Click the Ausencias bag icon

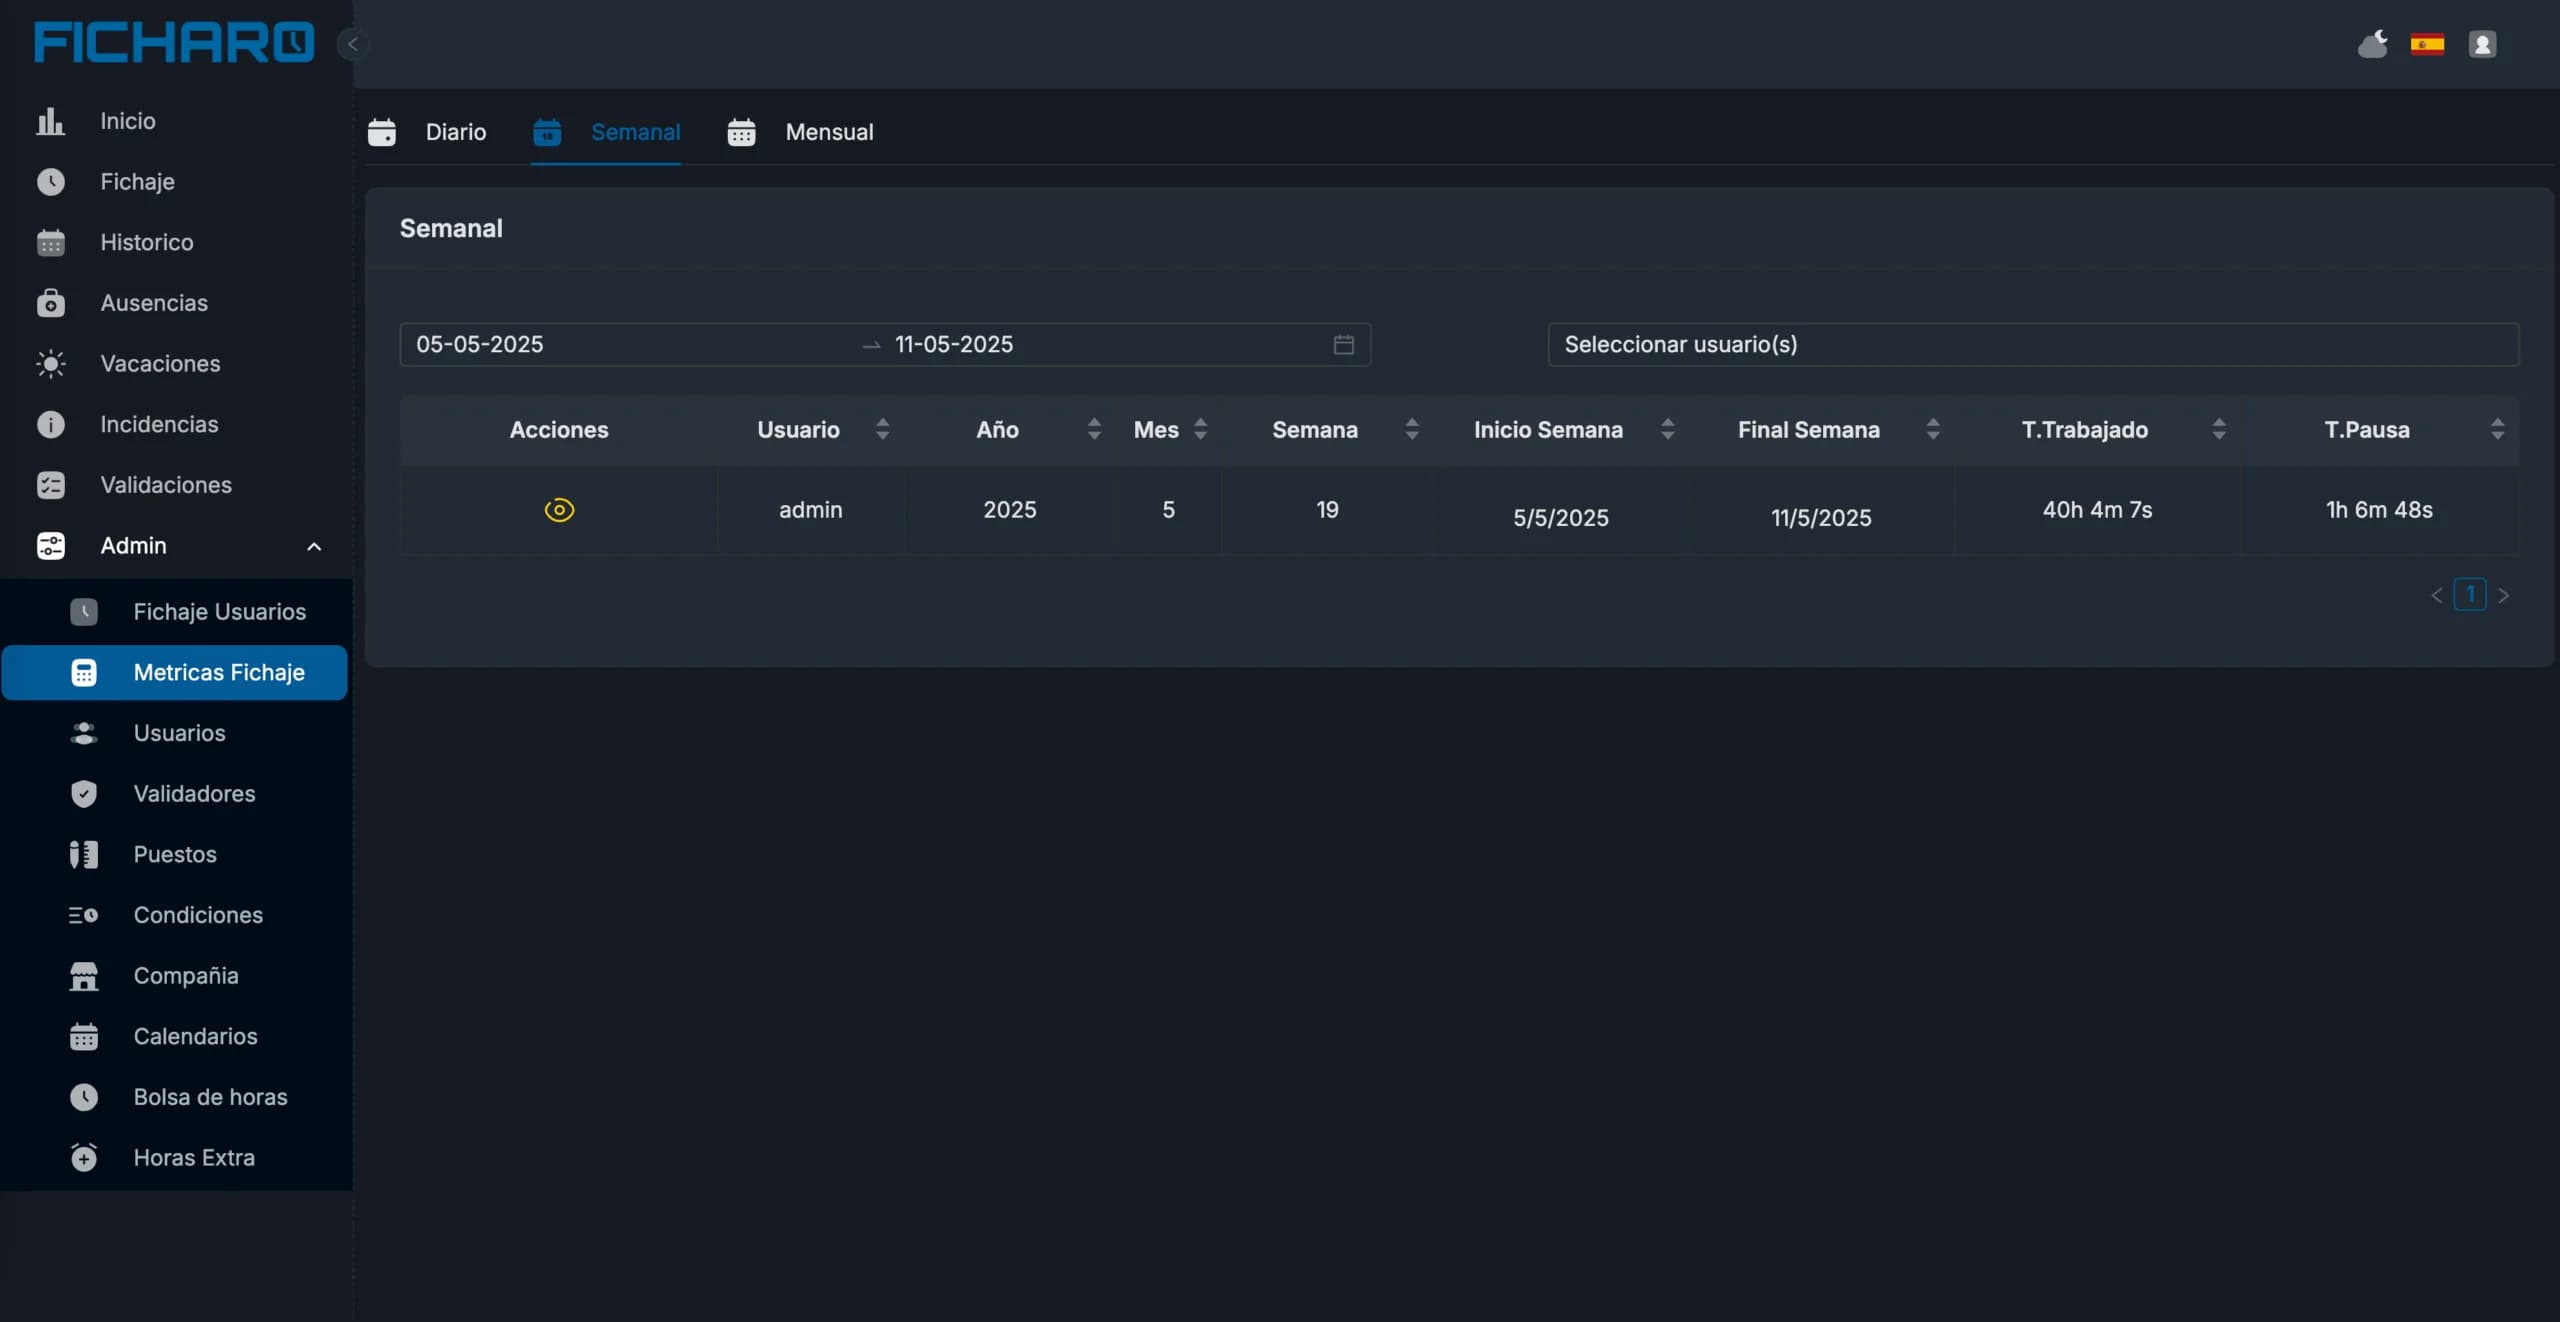(x=50, y=303)
